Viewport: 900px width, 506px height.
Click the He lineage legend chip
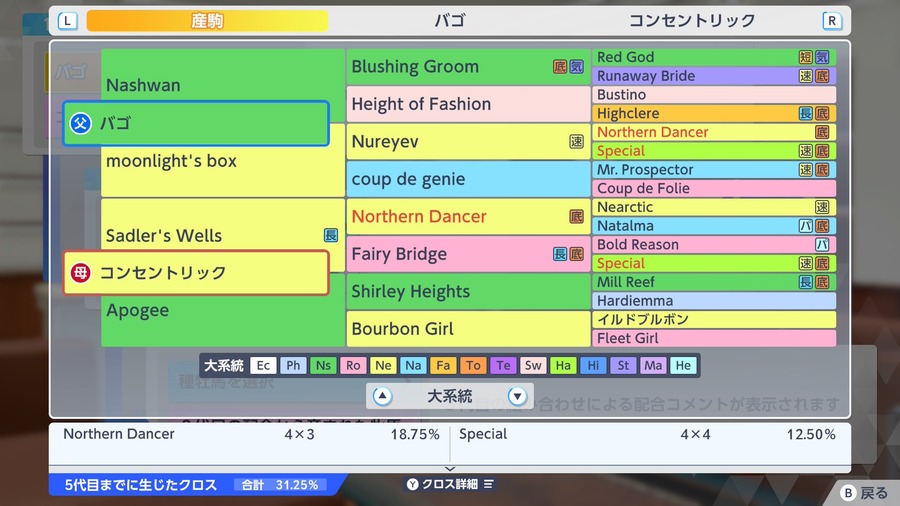pyautogui.click(x=683, y=365)
